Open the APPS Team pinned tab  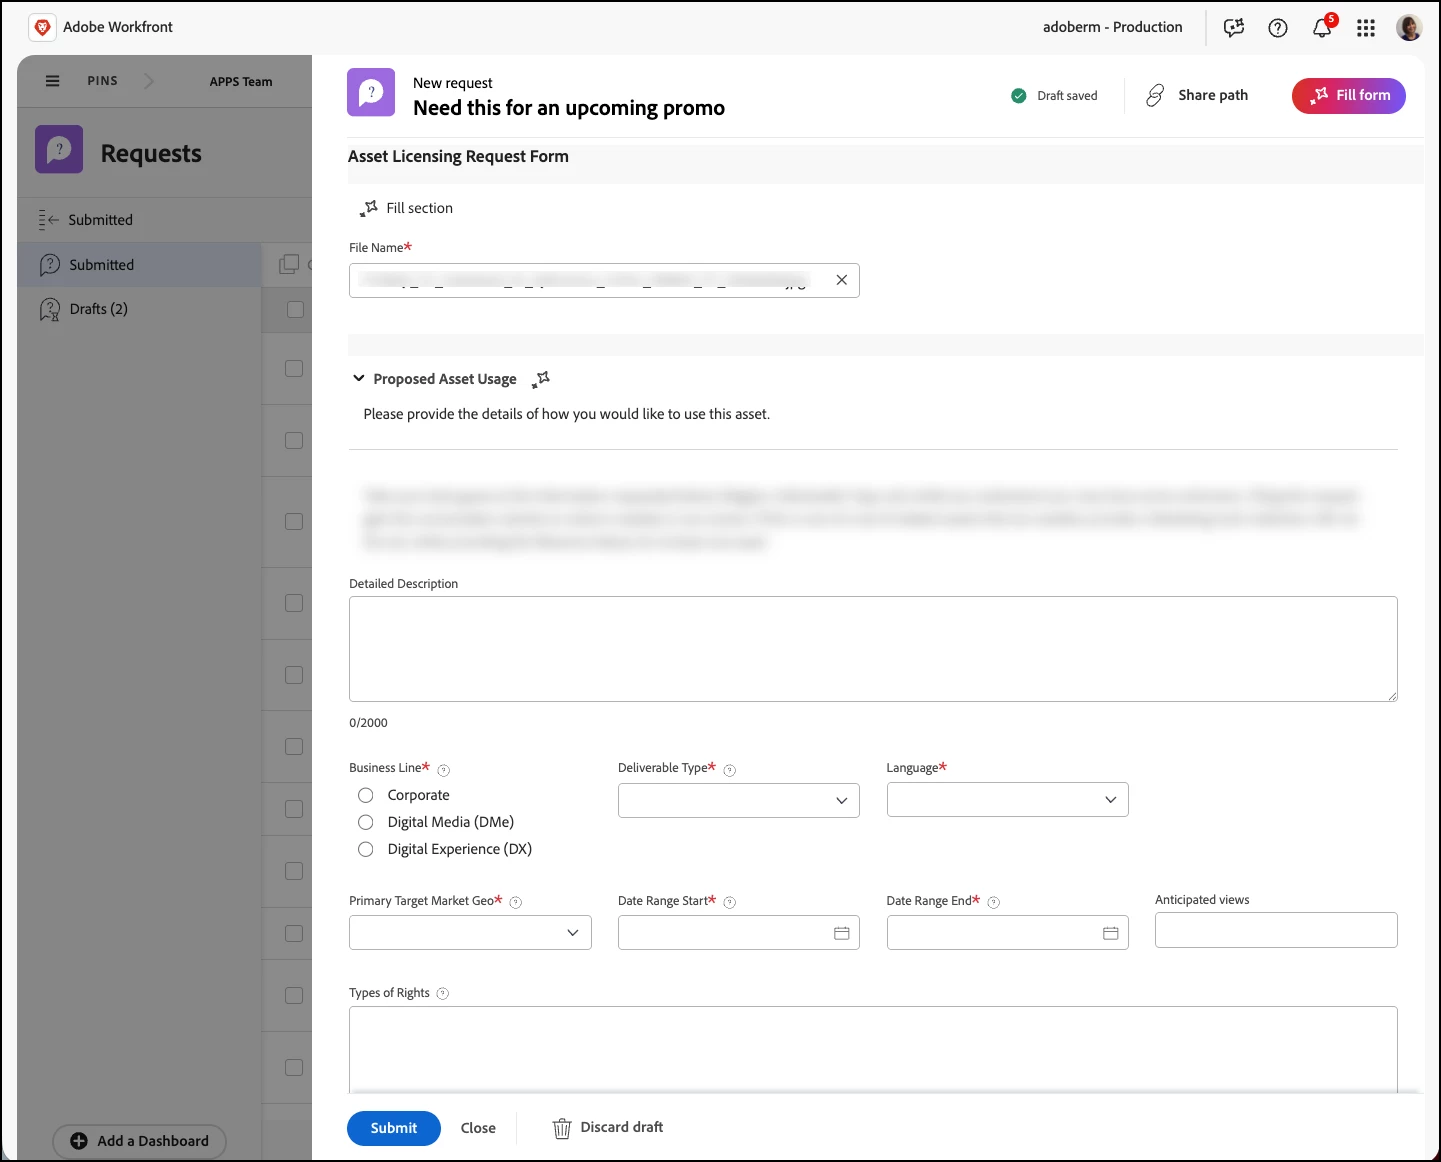coord(241,82)
